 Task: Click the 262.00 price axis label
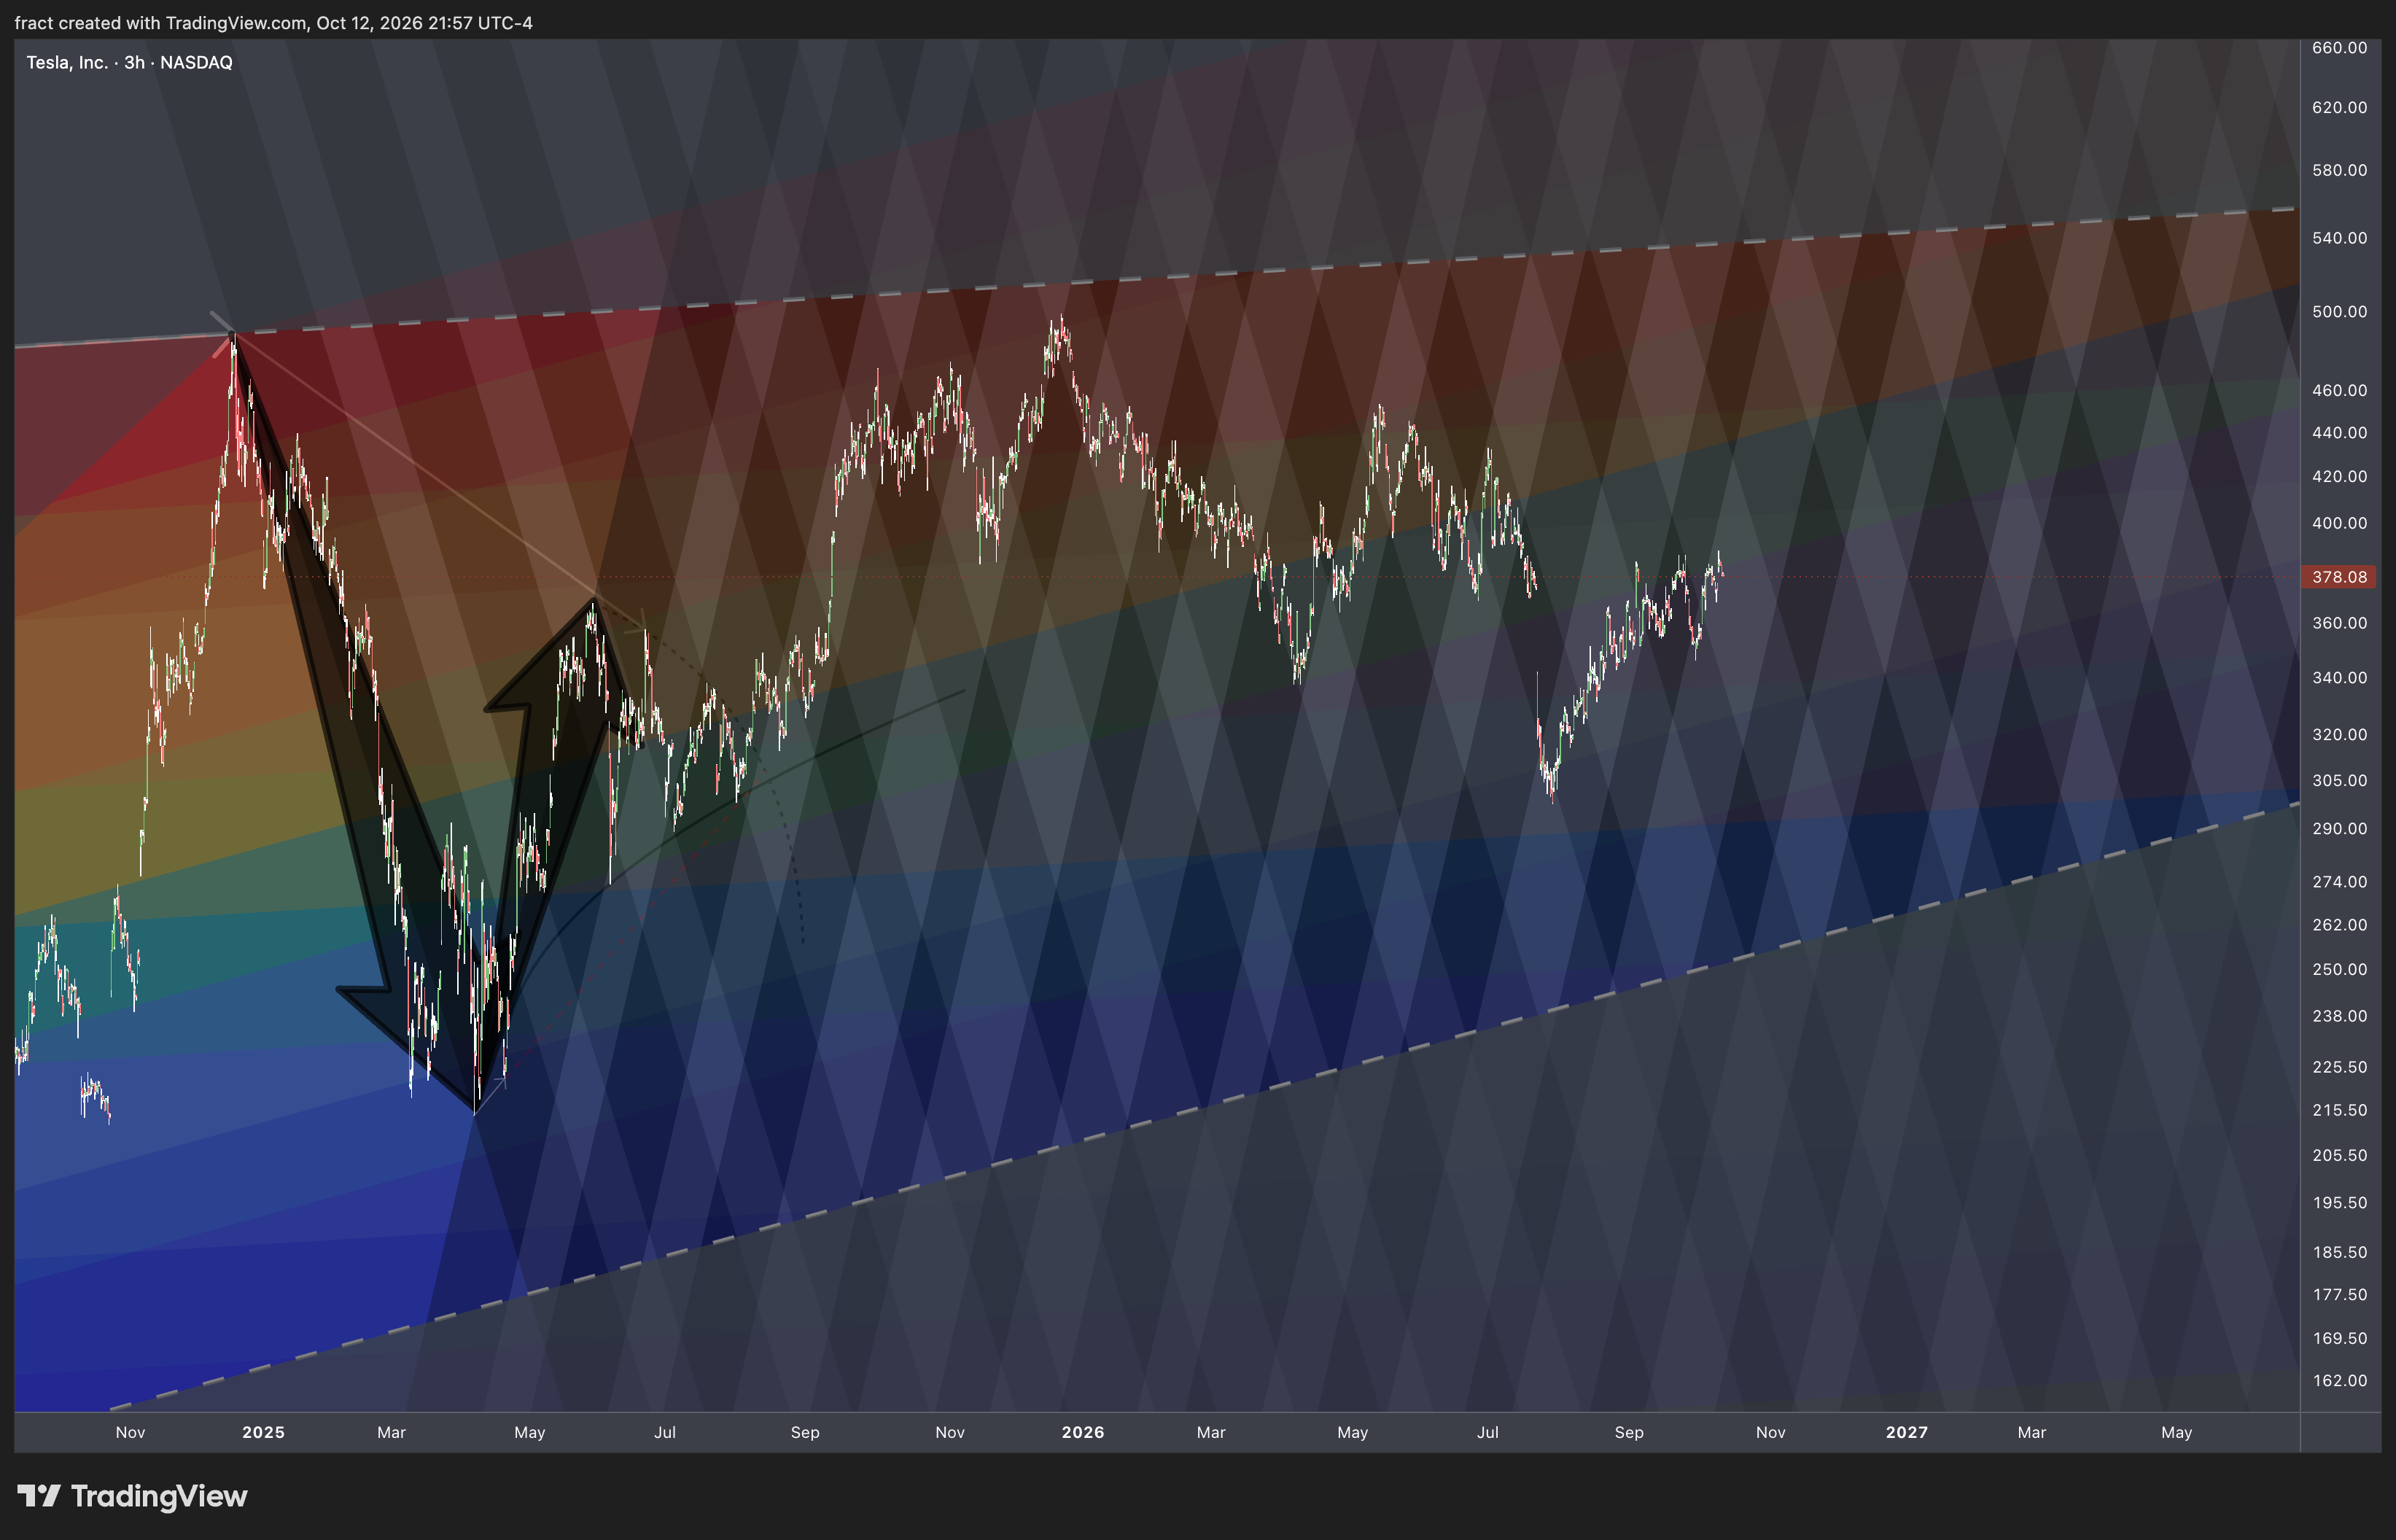[x=2339, y=925]
